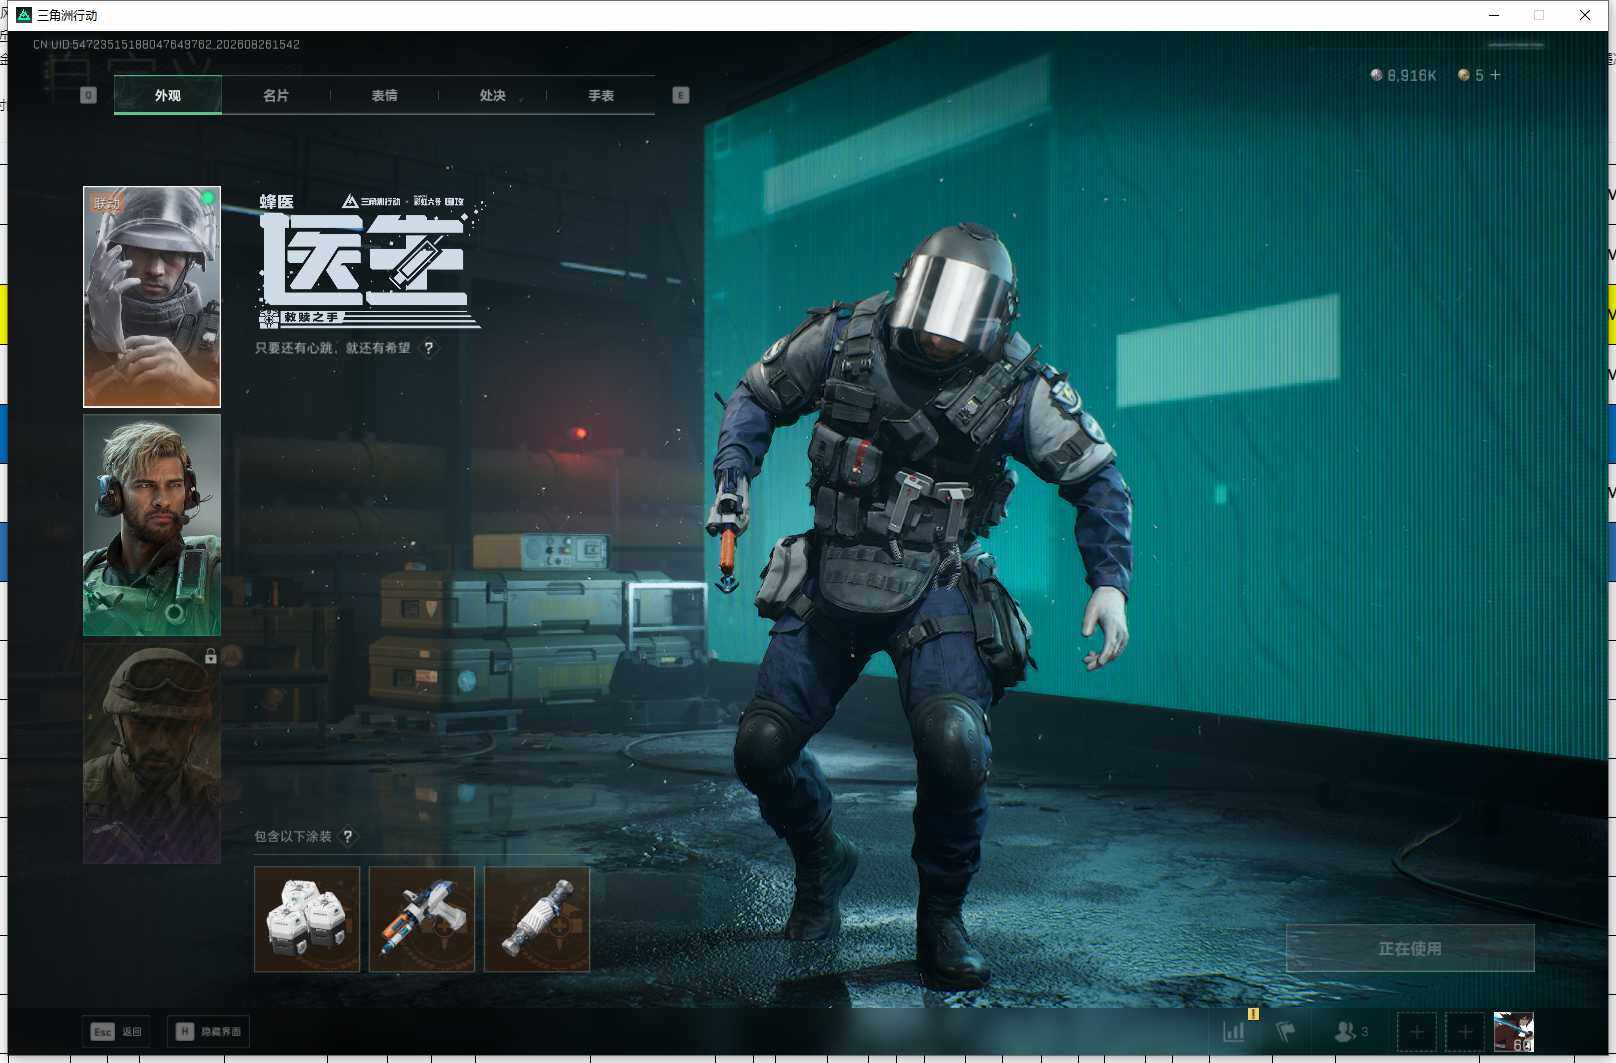Click the second empty squad slot plus
1616x1063 pixels.
1465,1031
